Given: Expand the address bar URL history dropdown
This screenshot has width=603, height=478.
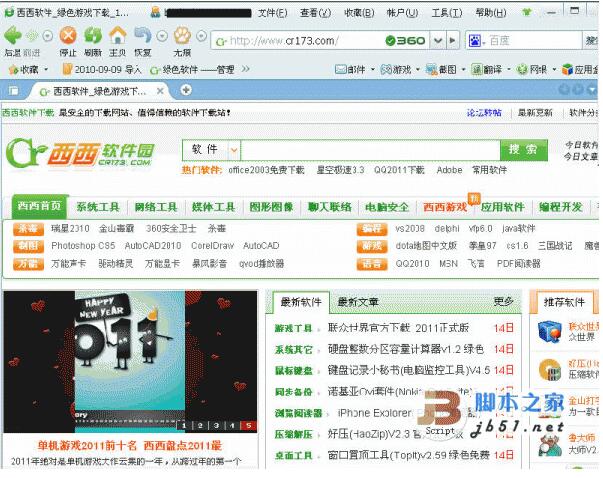Looking at the screenshot, I should click(x=438, y=40).
